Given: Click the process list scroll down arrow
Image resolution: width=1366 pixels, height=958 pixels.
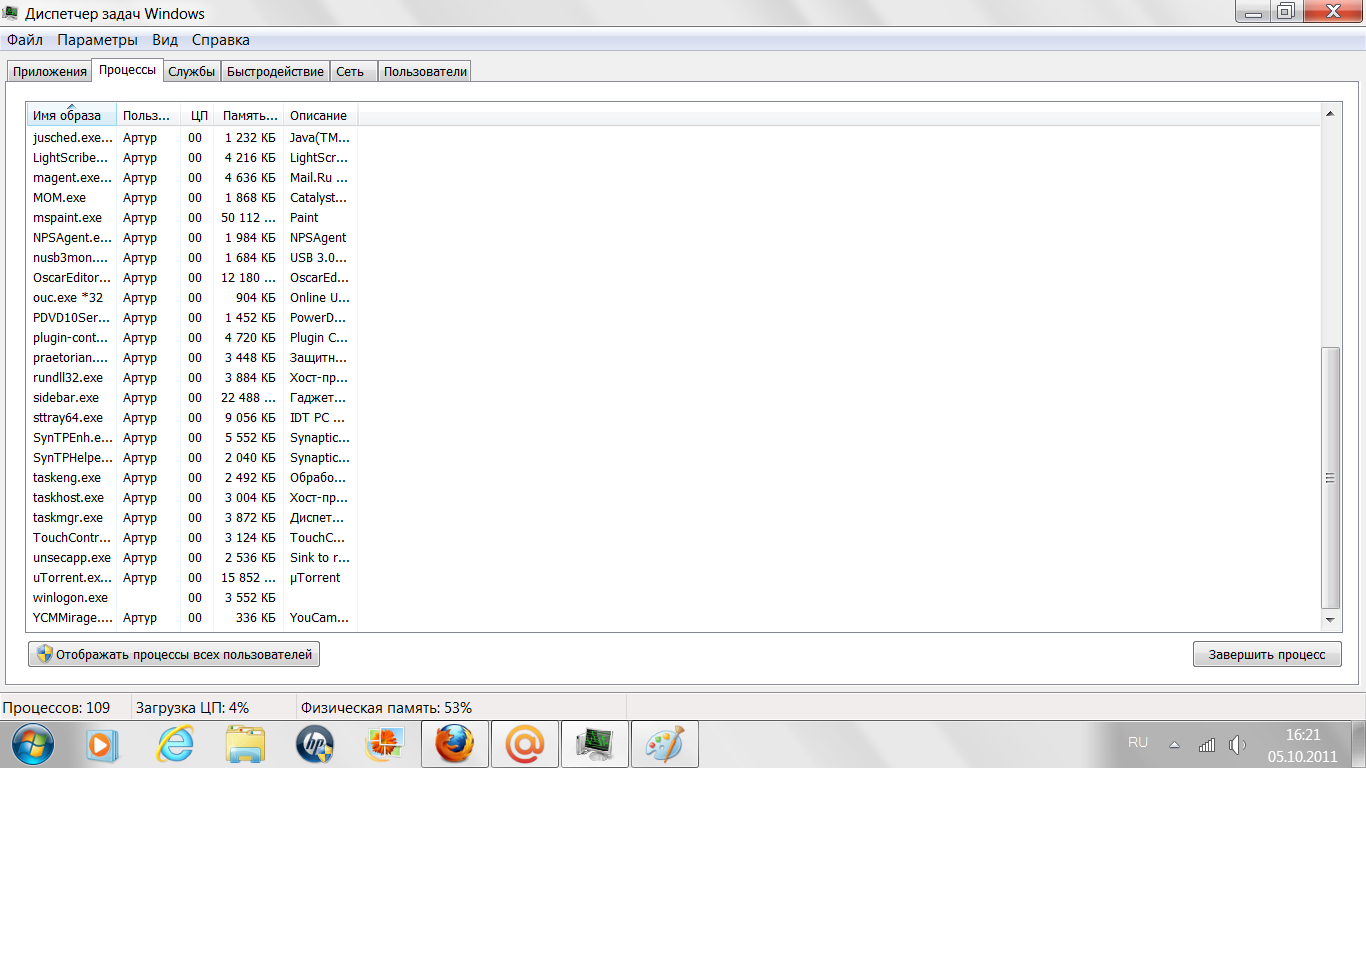Looking at the screenshot, I should point(1330,620).
